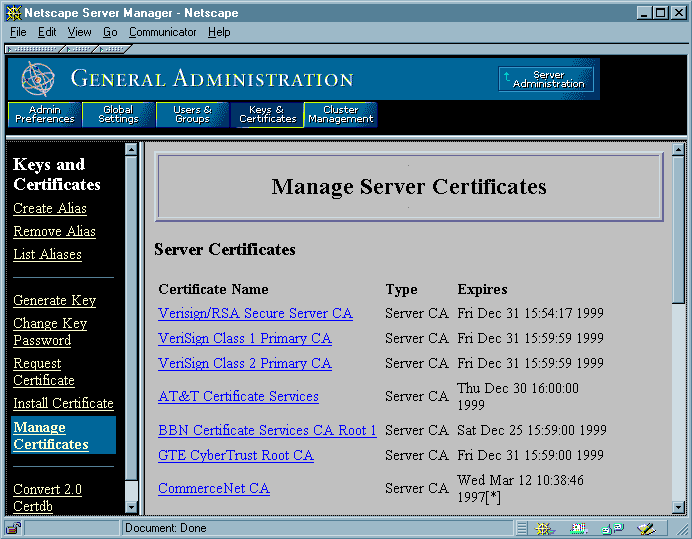Click the security padlock icon in status bar

[x=13, y=528]
